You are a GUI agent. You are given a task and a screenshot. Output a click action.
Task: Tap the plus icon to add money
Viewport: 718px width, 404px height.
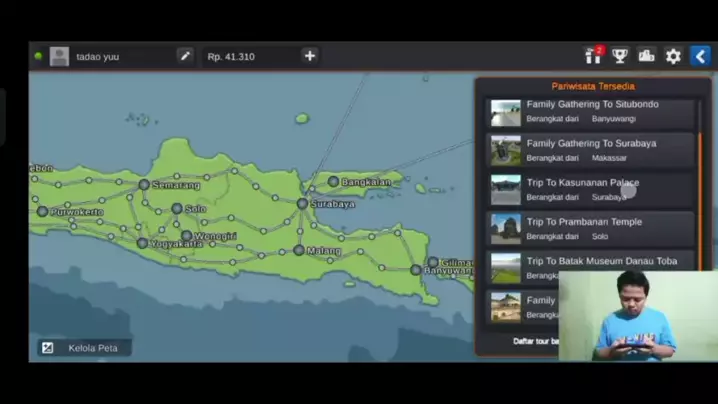click(x=310, y=56)
